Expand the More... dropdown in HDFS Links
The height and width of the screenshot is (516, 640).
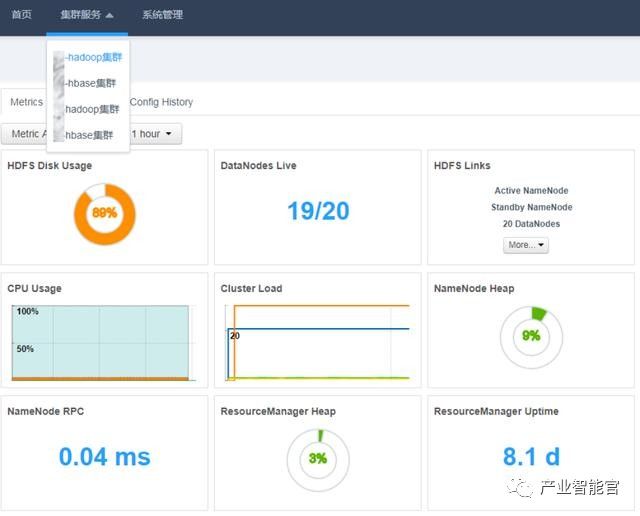tap(526, 245)
